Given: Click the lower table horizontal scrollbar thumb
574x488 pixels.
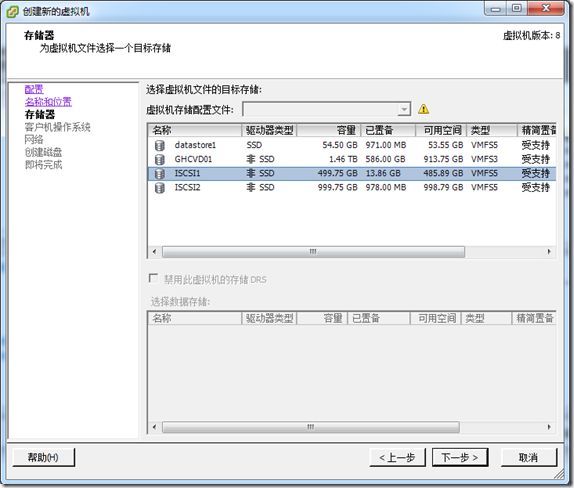Looking at the screenshot, I should pyautogui.click(x=311, y=427).
